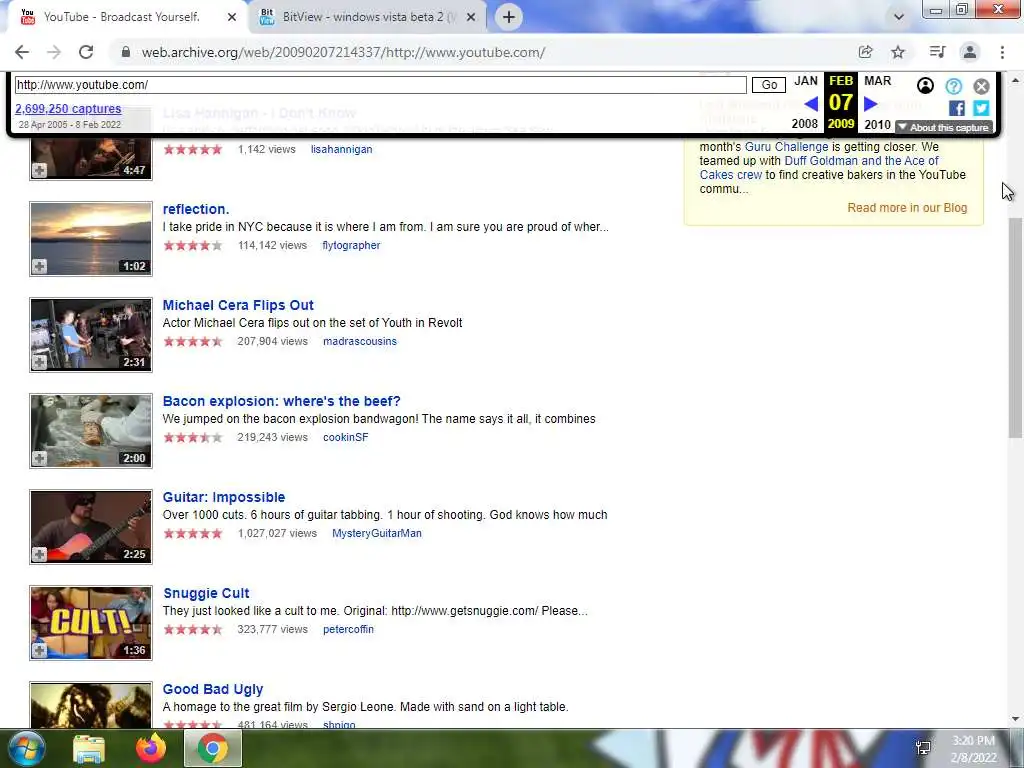Click the Wayback Go button
1024x768 pixels.
tap(769, 85)
